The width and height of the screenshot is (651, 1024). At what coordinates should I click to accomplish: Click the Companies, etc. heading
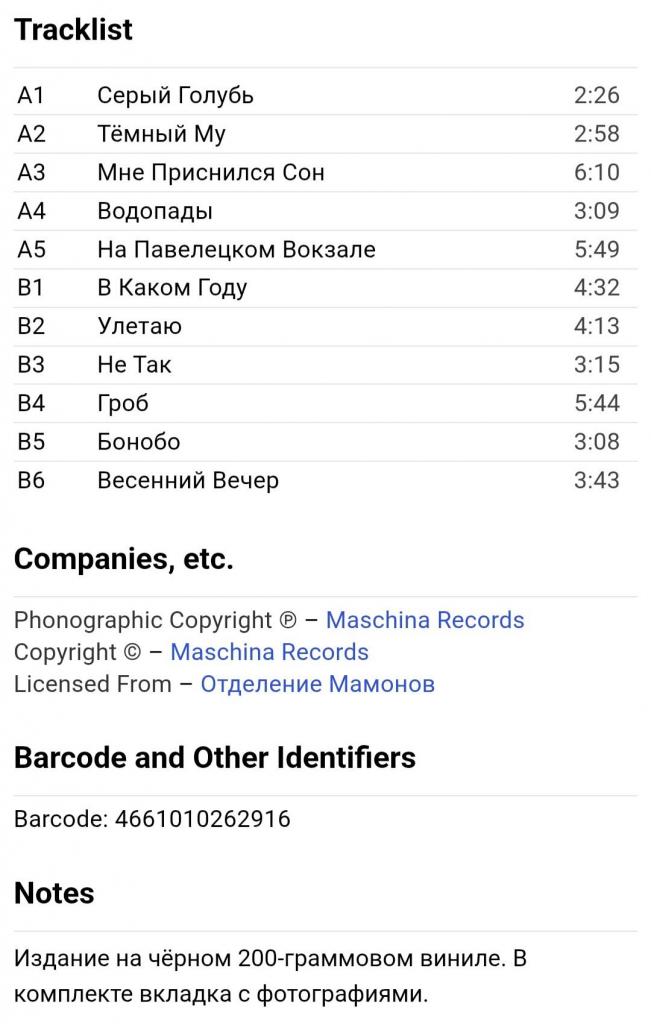(123, 560)
